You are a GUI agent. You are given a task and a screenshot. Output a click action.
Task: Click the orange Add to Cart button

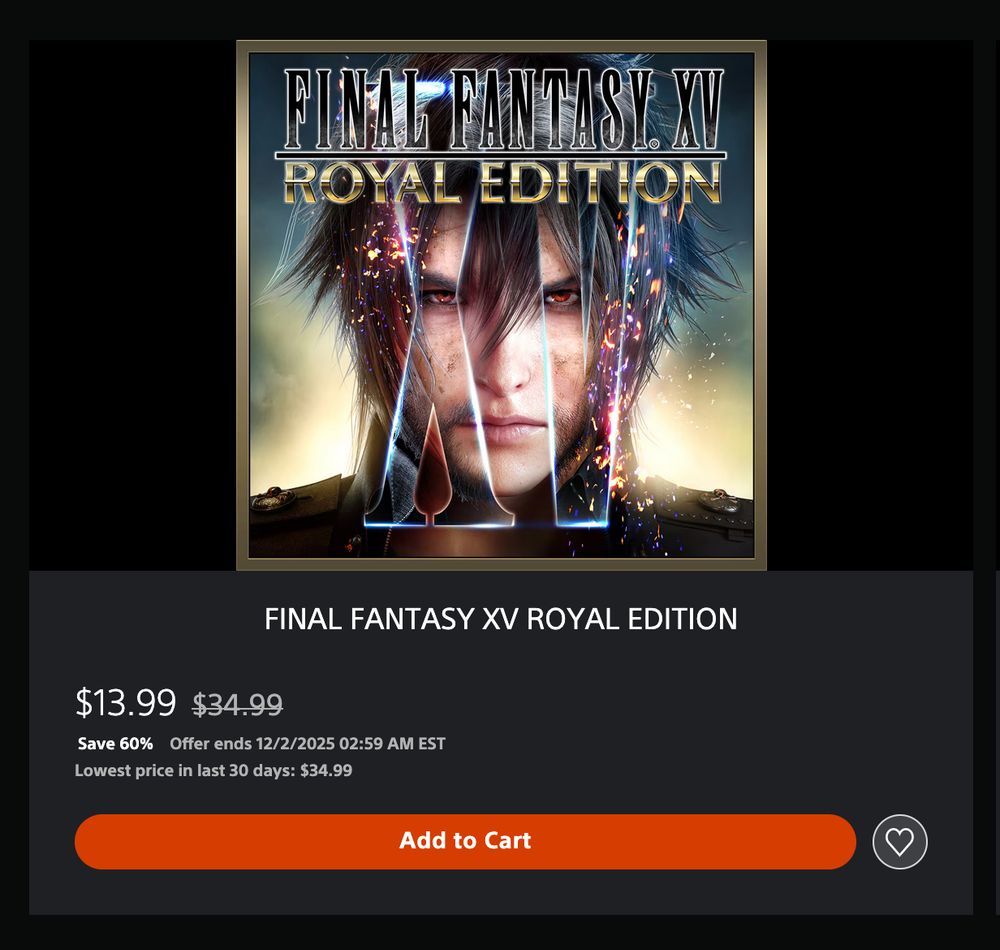[x=465, y=841]
